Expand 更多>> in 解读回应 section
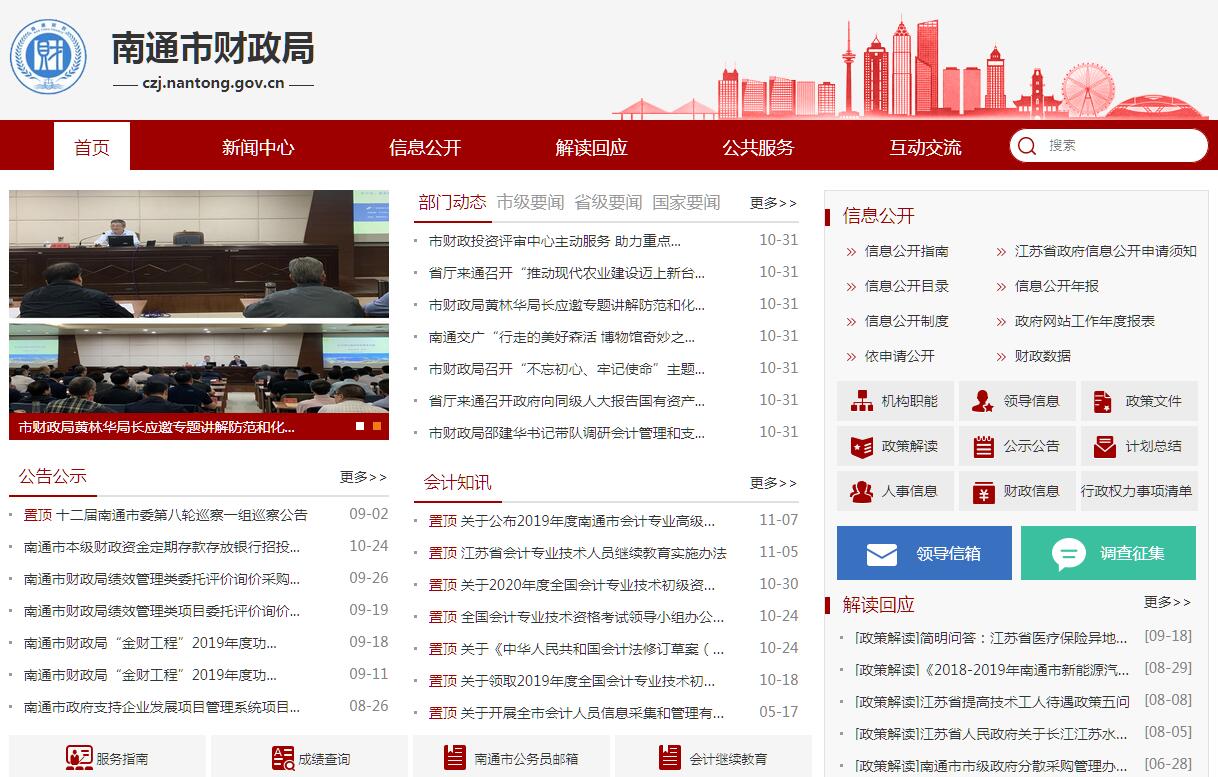Image resolution: width=1218 pixels, height=777 pixels. pyautogui.click(x=1167, y=602)
